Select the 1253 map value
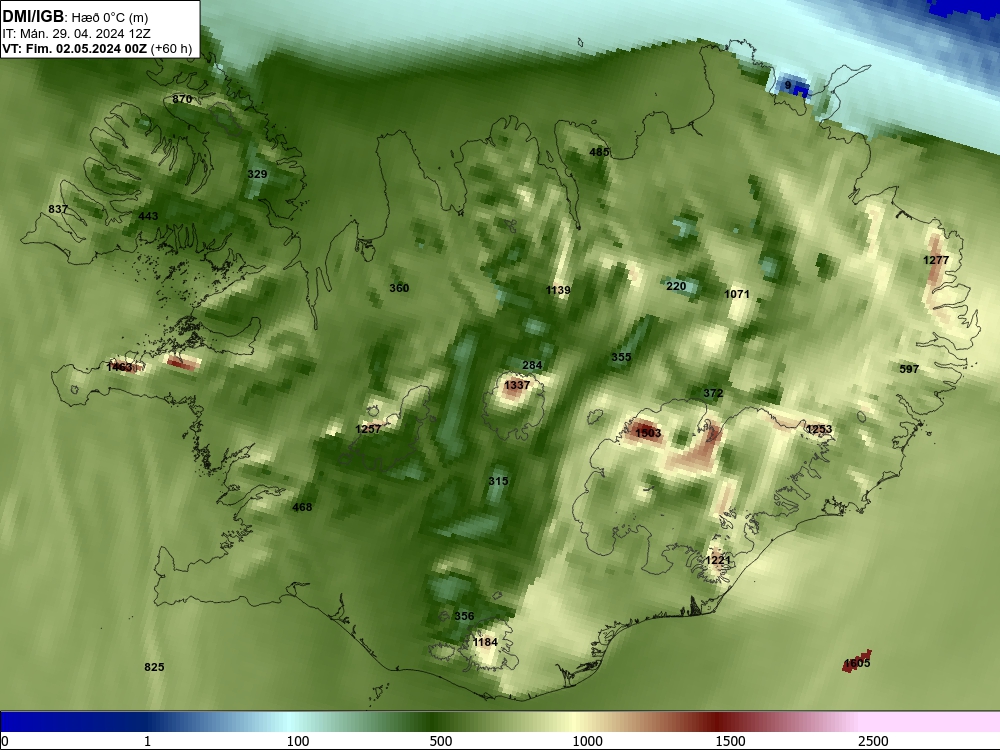The image size is (1000, 750). point(819,429)
